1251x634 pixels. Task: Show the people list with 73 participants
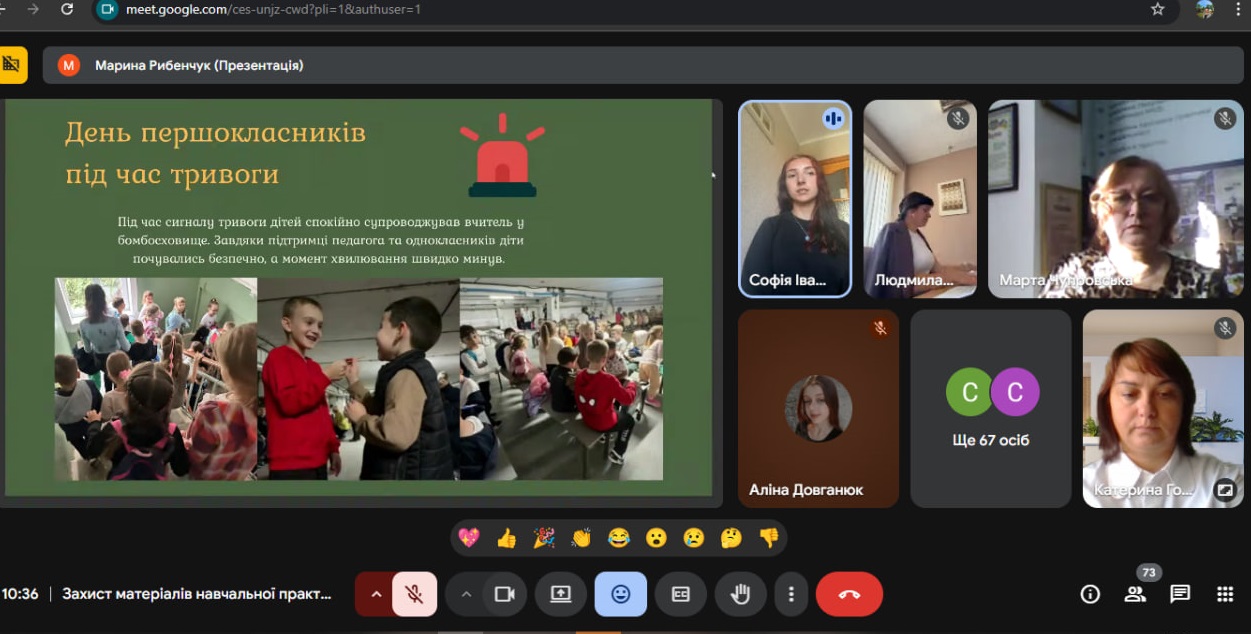pyautogui.click(x=1135, y=594)
